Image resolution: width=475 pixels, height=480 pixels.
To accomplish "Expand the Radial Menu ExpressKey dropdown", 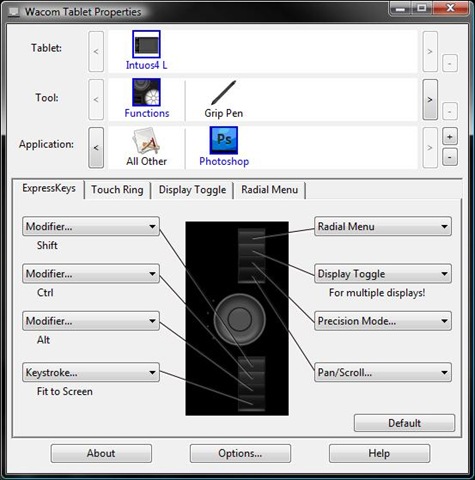I will point(383,227).
